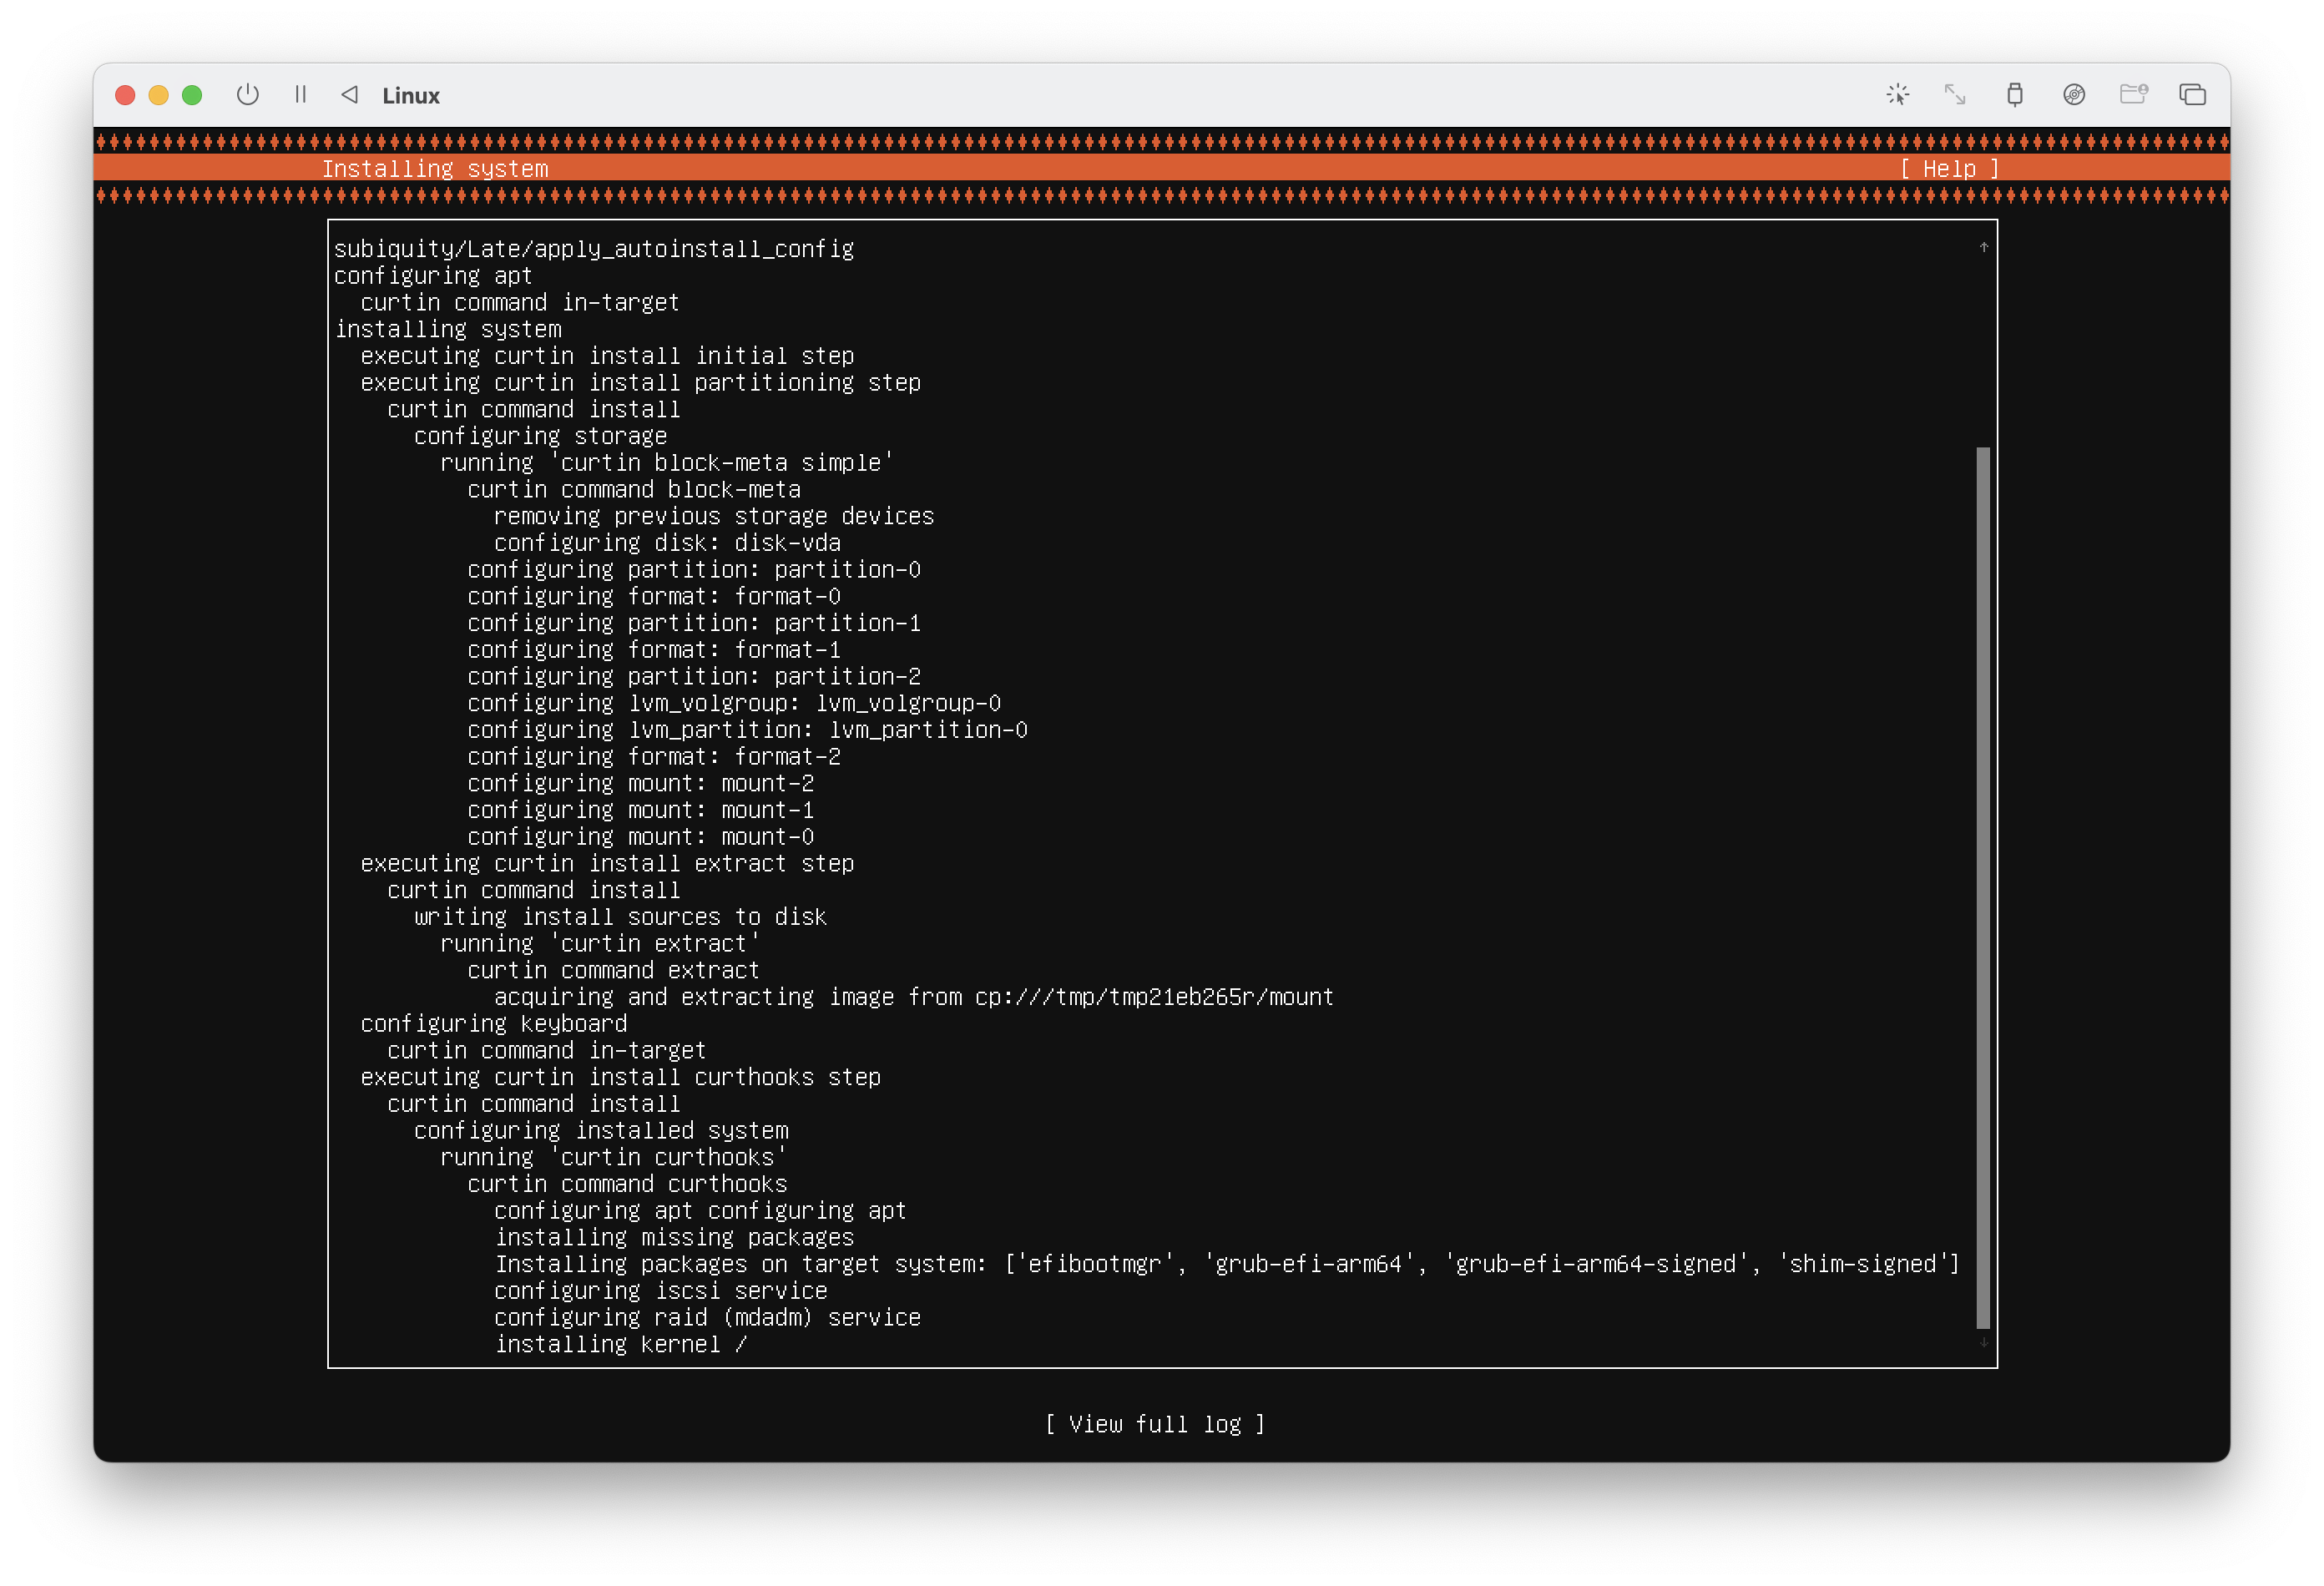2324x1586 pixels.
Task: Click the windows overlay icon in the toolbar
Action: click(x=2192, y=95)
